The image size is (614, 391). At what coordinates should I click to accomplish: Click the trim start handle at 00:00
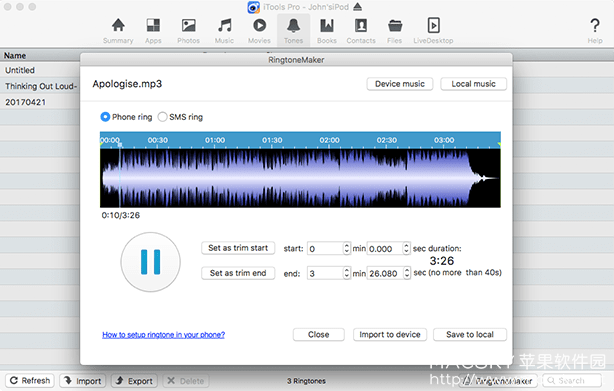pyautogui.click(x=101, y=144)
